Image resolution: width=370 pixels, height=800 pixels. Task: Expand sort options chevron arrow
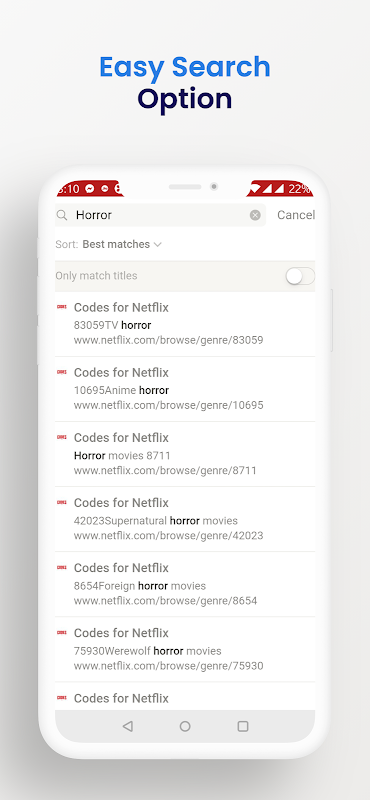click(157, 244)
